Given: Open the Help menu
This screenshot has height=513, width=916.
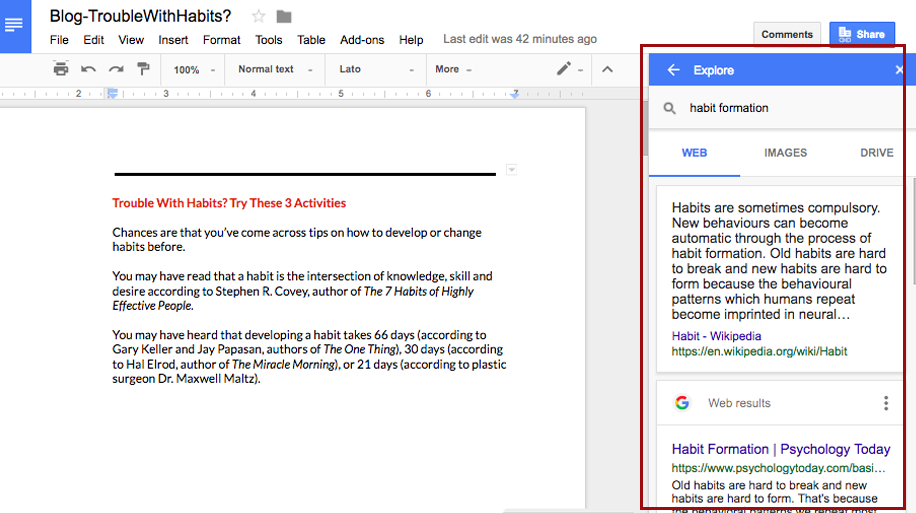Looking at the screenshot, I should [411, 40].
